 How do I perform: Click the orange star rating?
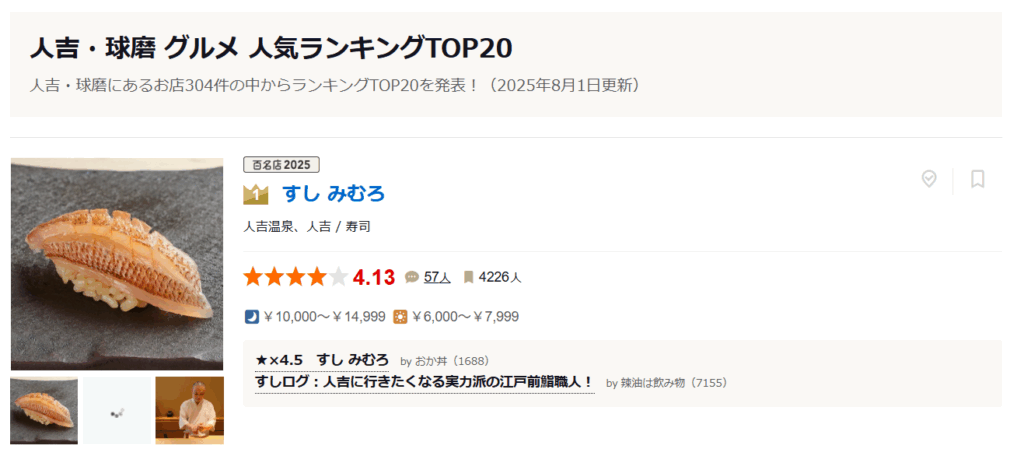click(x=295, y=277)
